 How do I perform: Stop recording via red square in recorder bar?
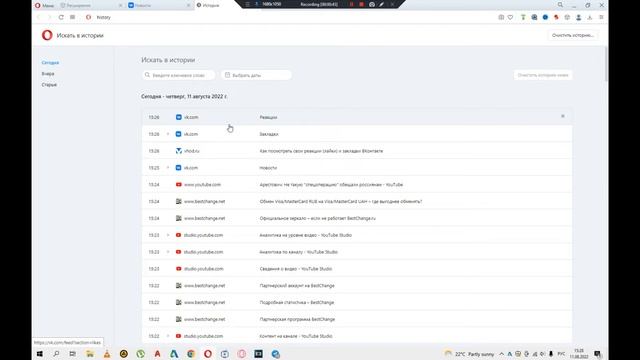pos(361,4)
